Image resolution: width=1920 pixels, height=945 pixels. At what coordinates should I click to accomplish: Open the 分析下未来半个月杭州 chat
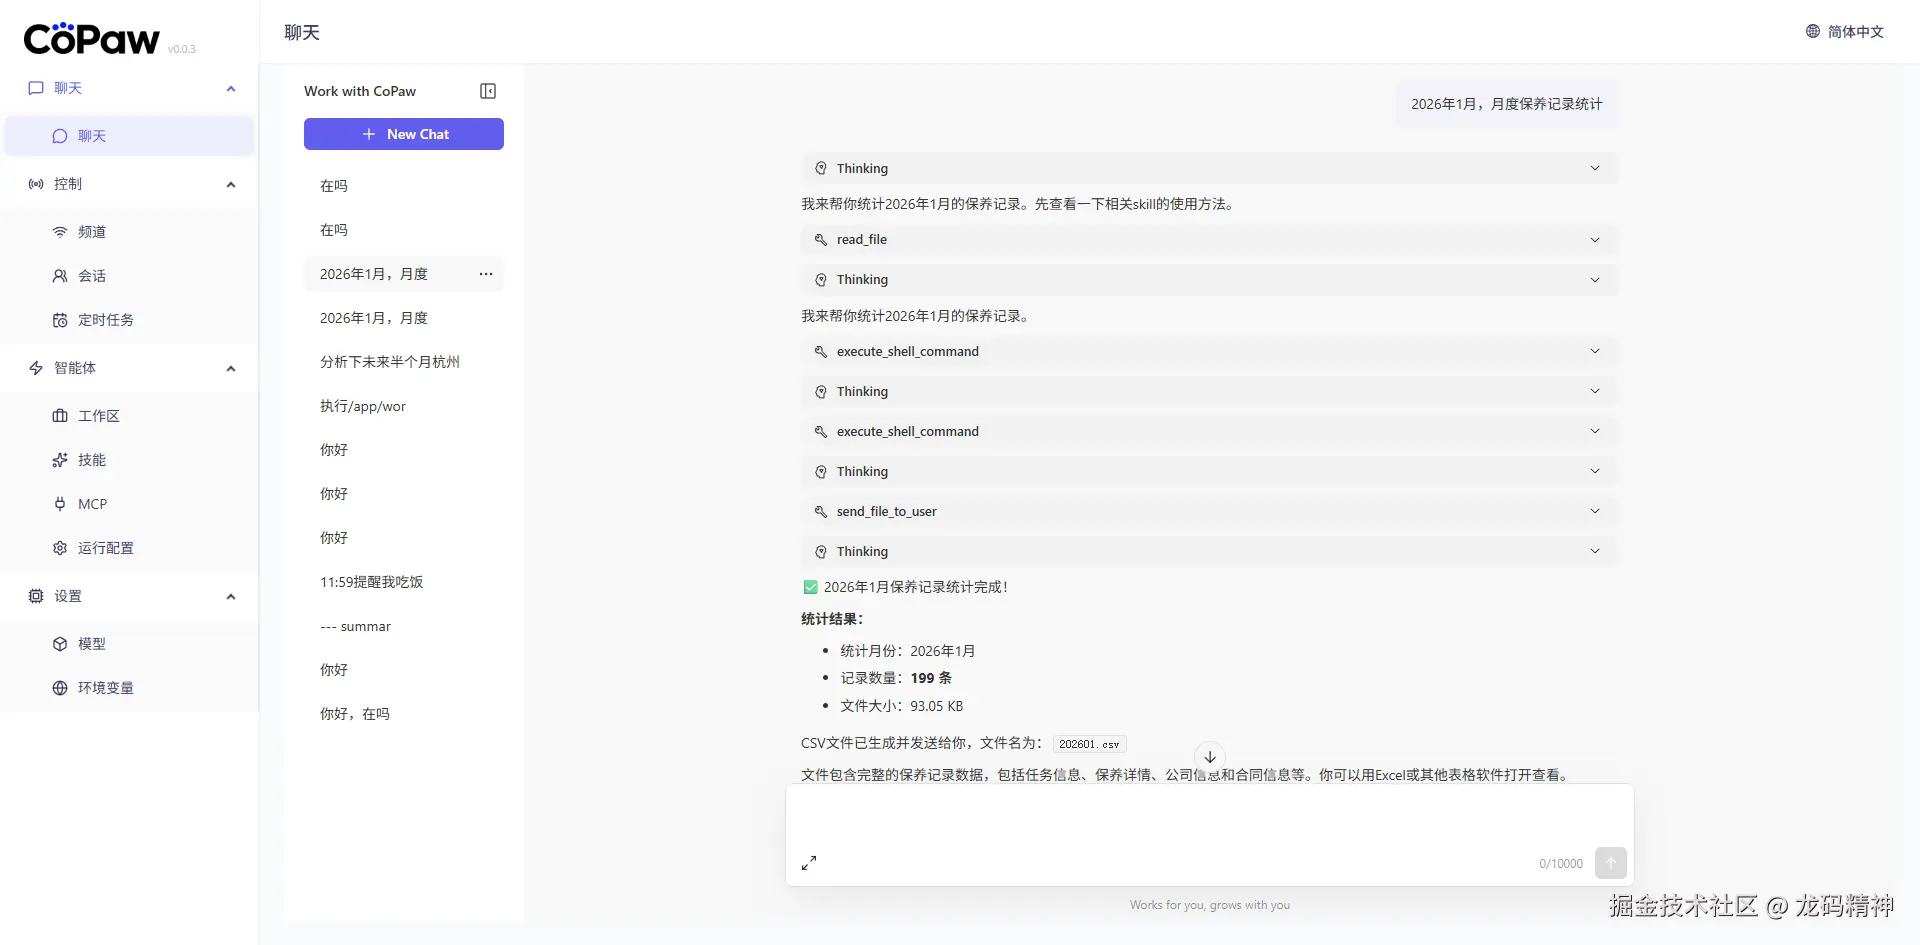pyautogui.click(x=404, y=362)
